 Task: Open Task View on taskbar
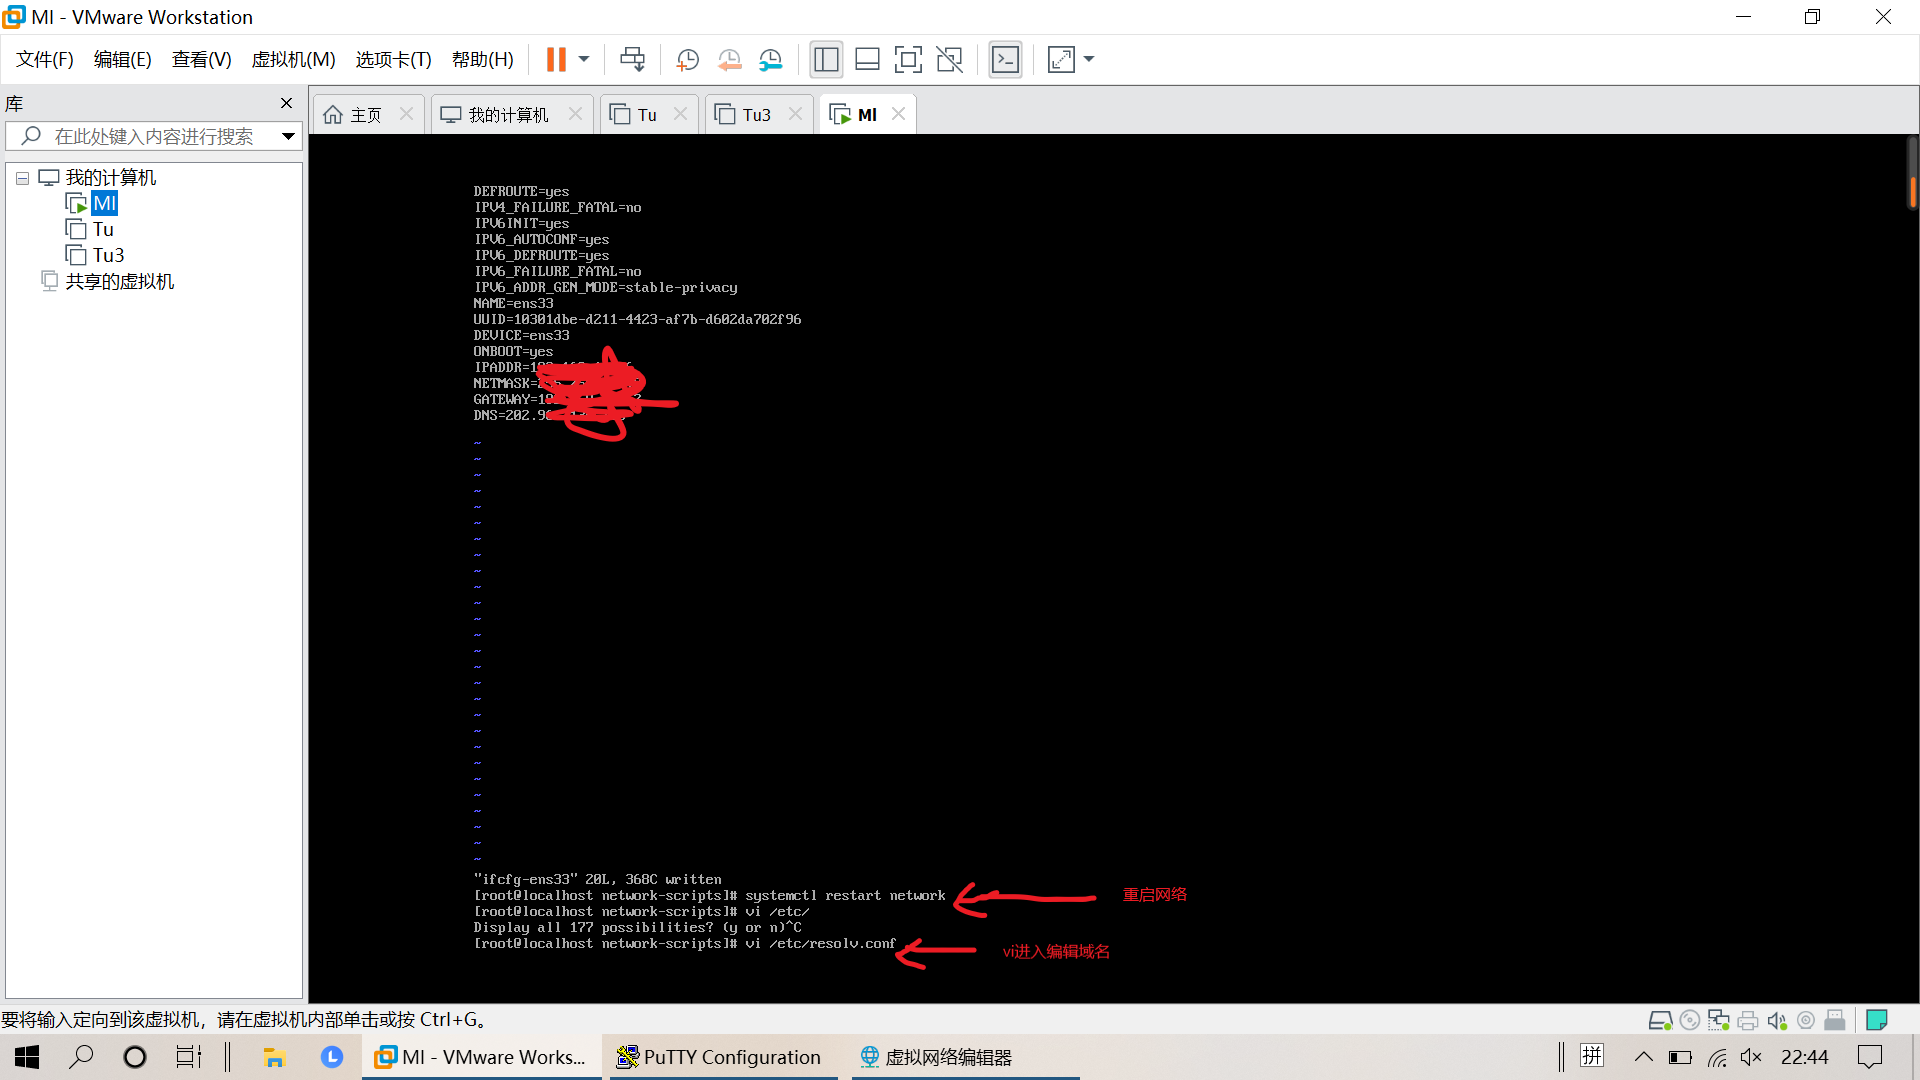pyautogui.click(x=188, y=1057)
